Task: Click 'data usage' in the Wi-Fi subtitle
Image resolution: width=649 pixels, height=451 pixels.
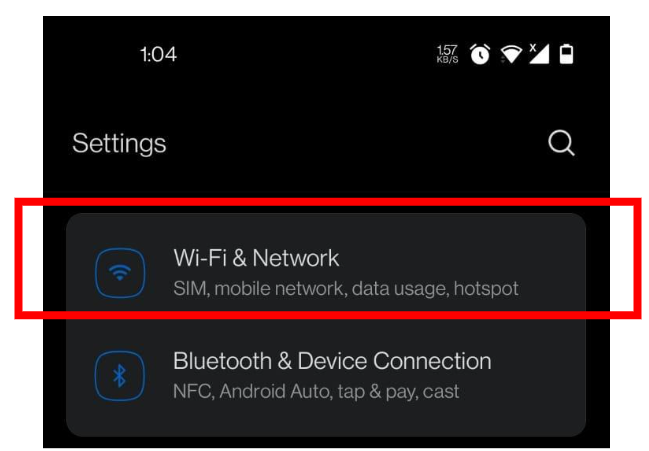Action: 400,289
